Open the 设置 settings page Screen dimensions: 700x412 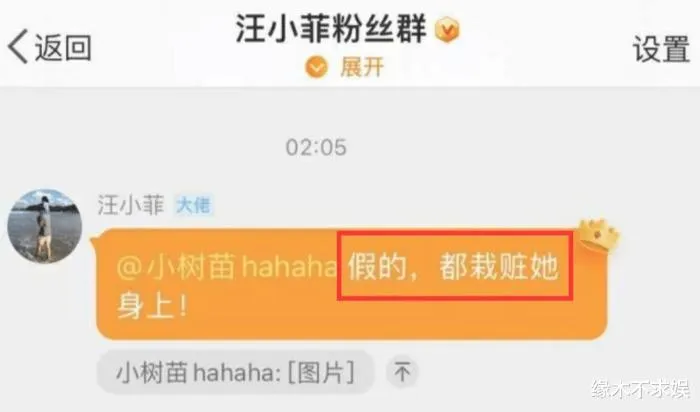(661, 49)
